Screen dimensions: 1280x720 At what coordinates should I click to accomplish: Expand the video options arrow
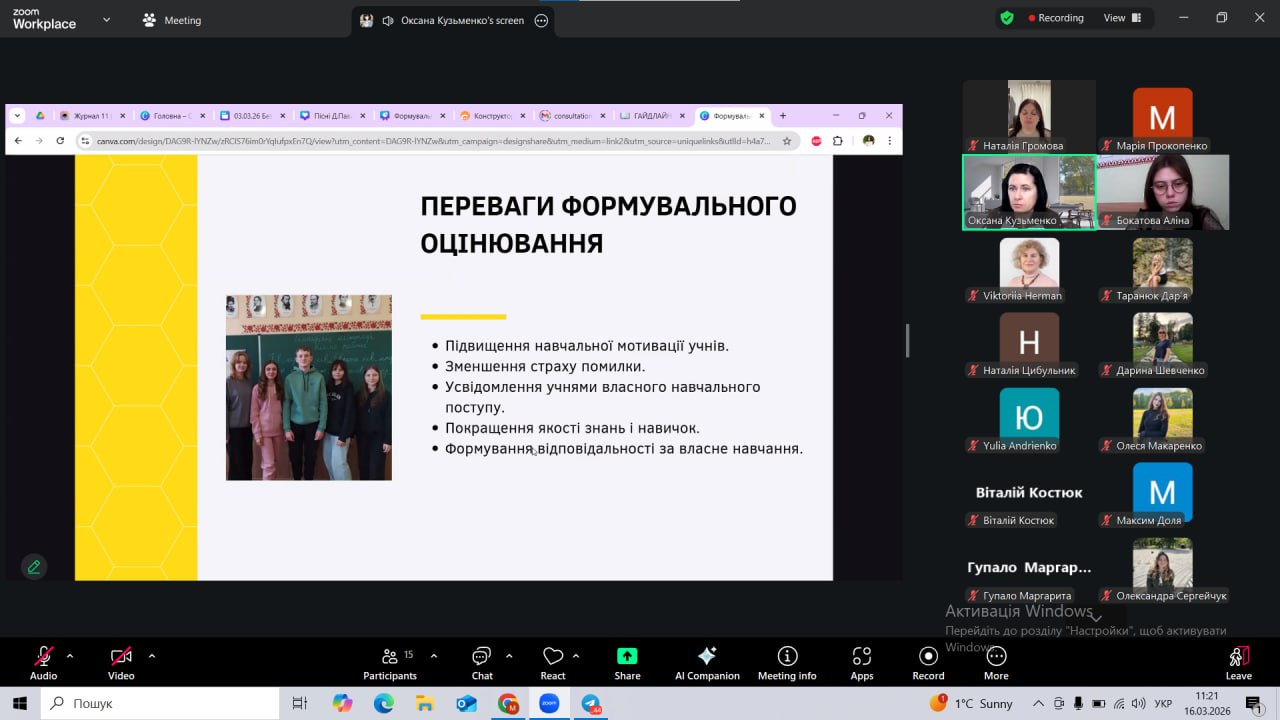point(152,656)
